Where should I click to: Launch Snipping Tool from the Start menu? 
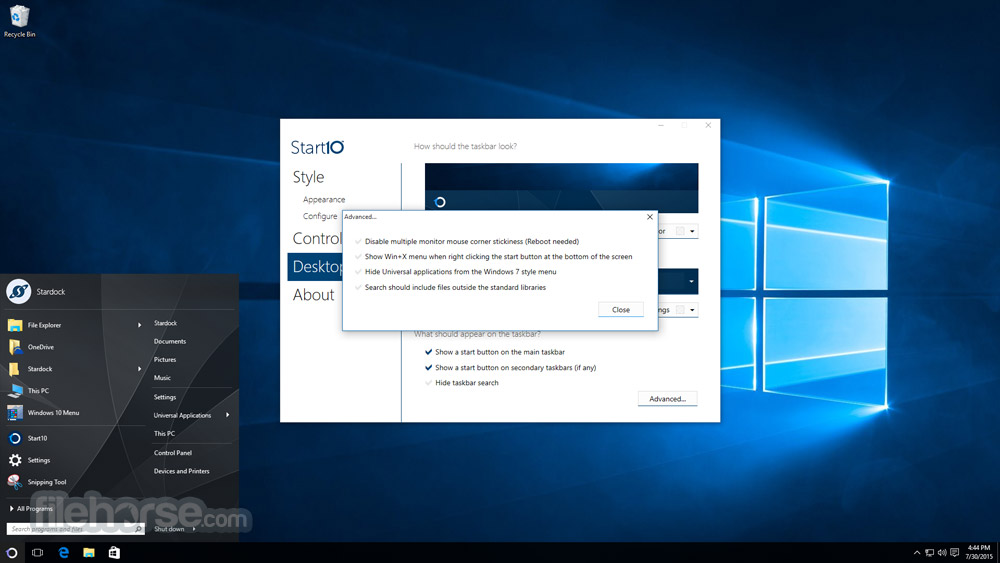click(x=46, y=482)
